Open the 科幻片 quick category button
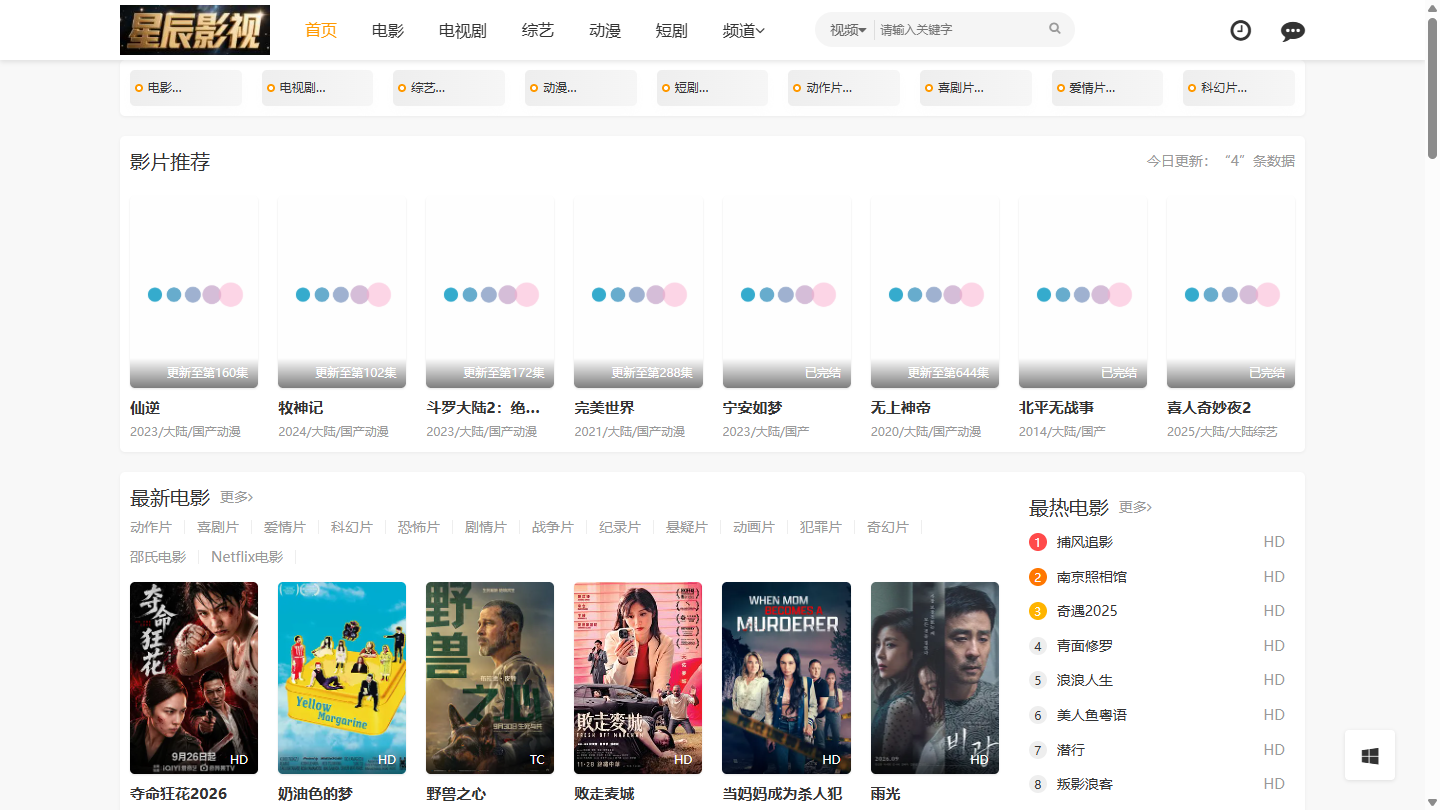 pos(1239,88)
